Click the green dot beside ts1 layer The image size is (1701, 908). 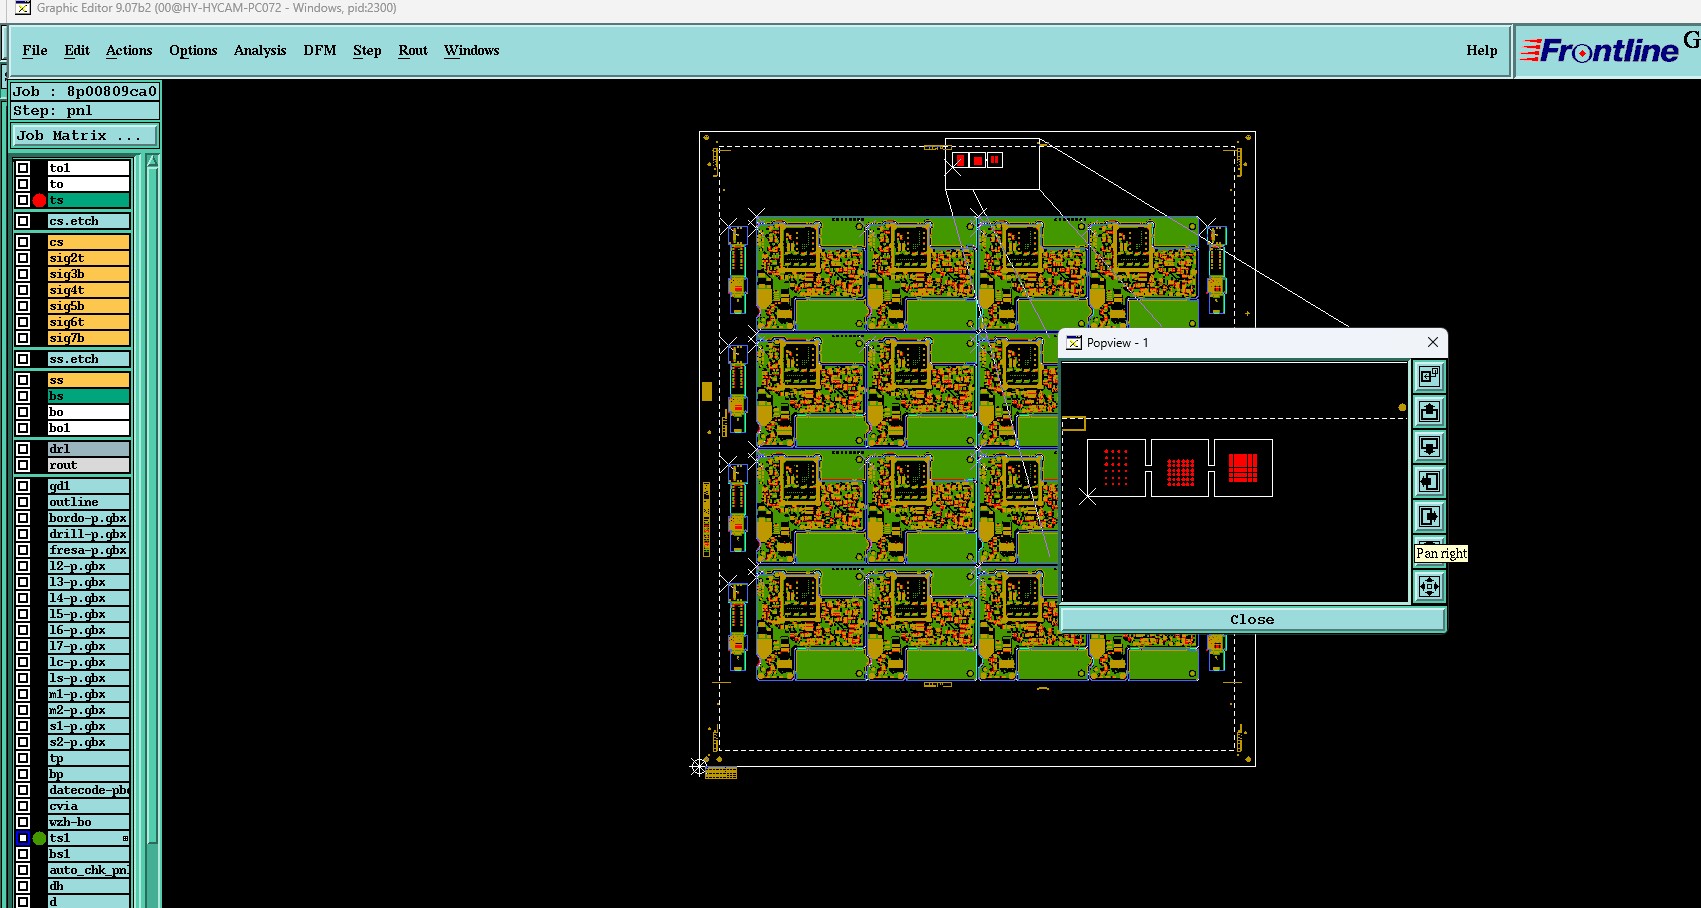pos(39,838)
